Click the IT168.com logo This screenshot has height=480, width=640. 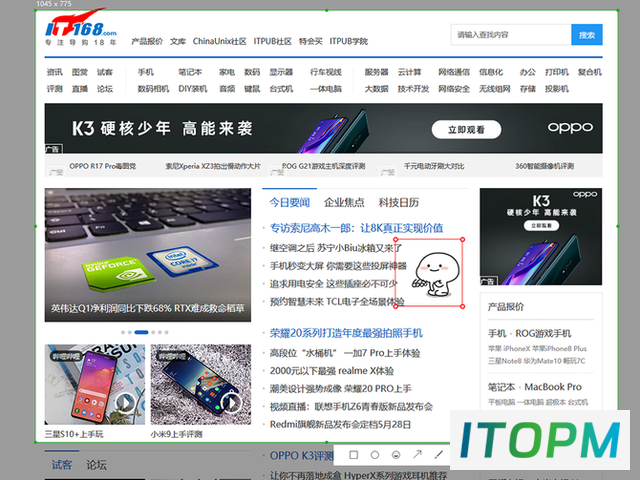click(81, 27)
